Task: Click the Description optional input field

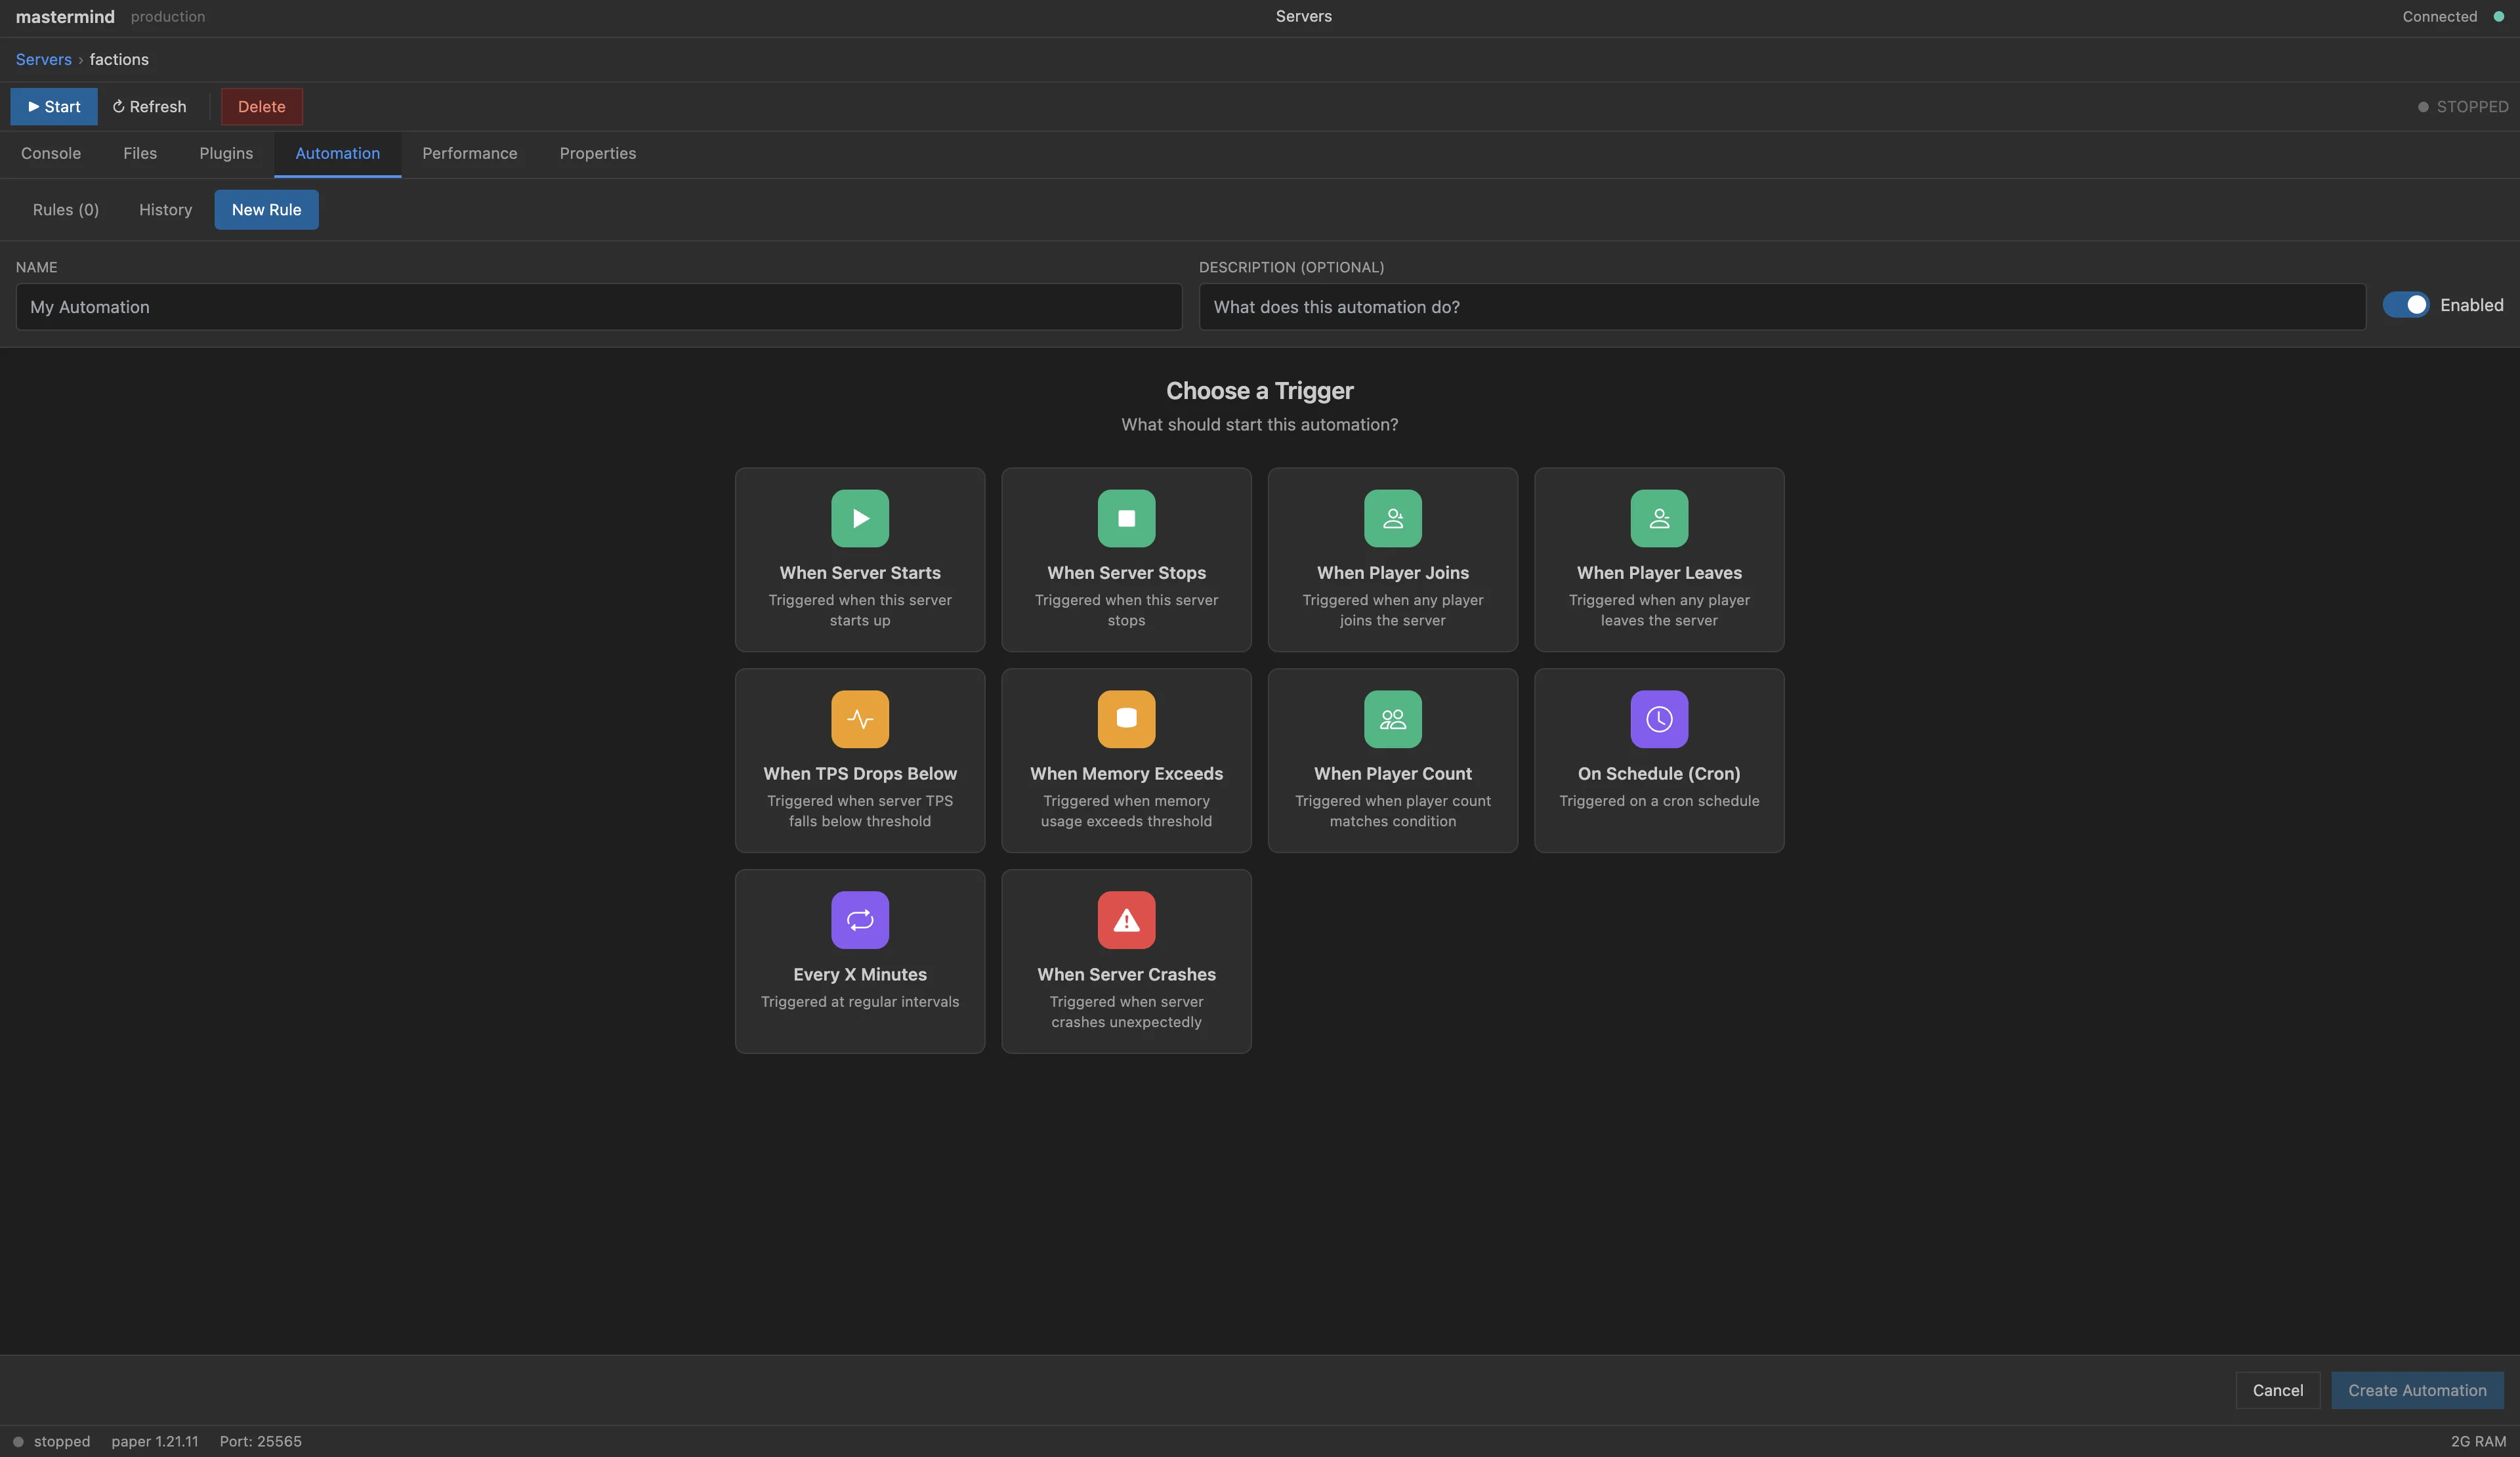Action: click(1782, 307)
